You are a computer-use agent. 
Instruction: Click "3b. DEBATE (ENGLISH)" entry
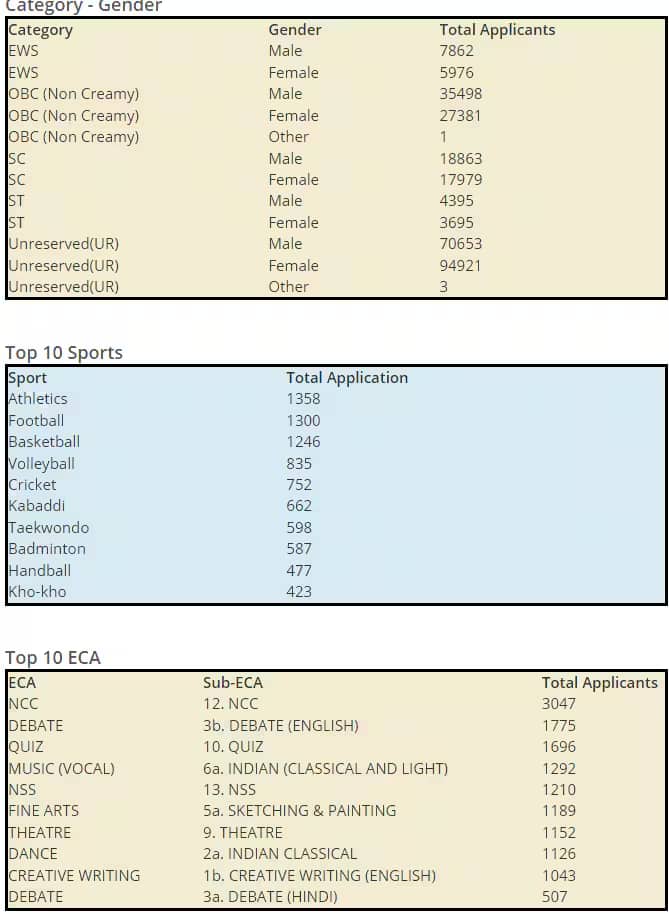pyautogui.click(x=280, y=726)
